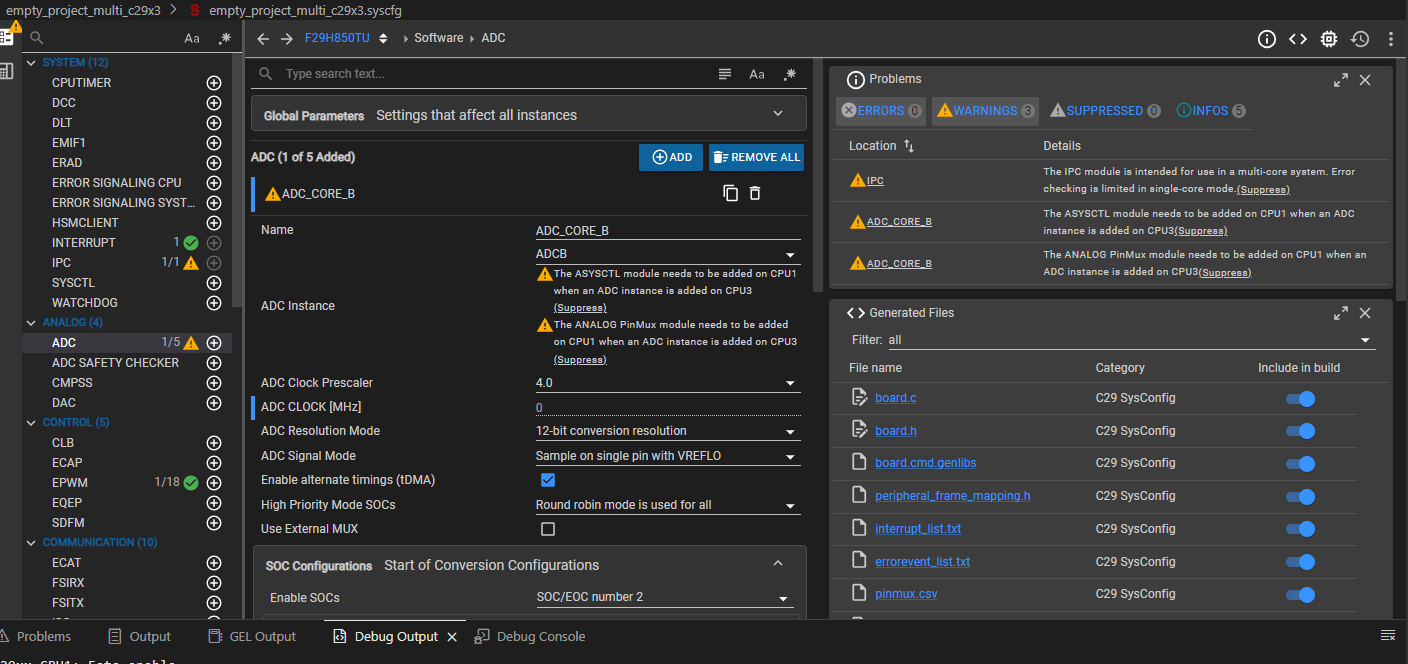This screenshot has width=1408, height=664.
Task: Add a CPUTIMER module with plus icon
Action: 213,83
